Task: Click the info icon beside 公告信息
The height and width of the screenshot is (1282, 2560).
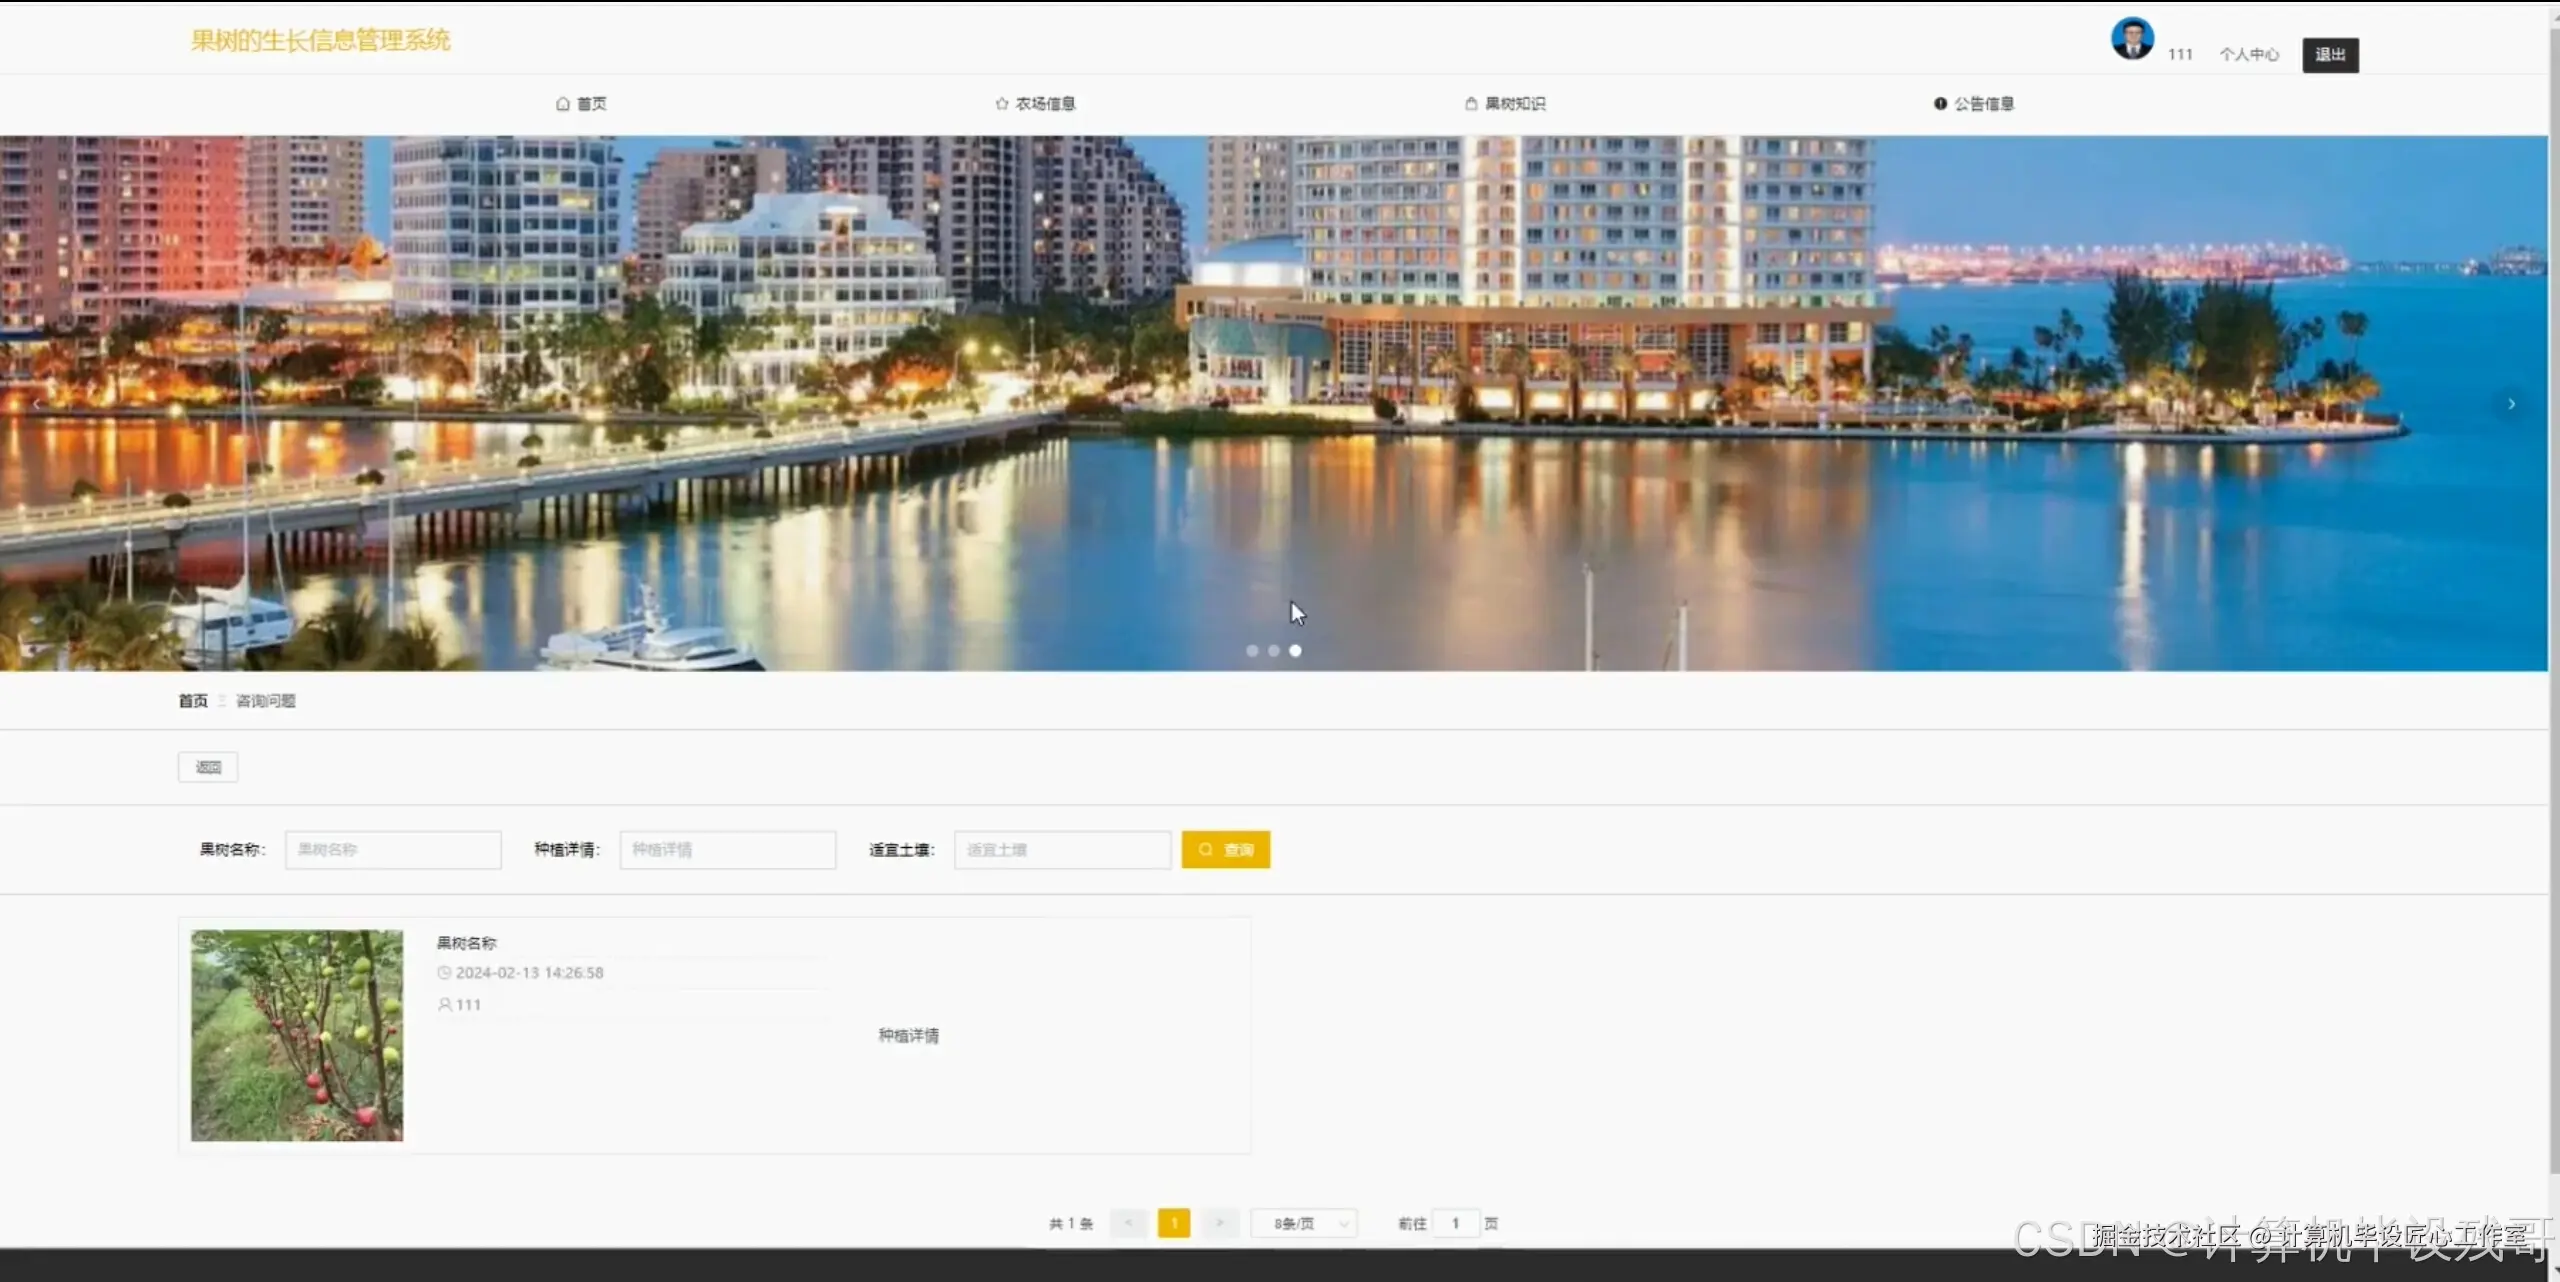Action: point(1940,104)
